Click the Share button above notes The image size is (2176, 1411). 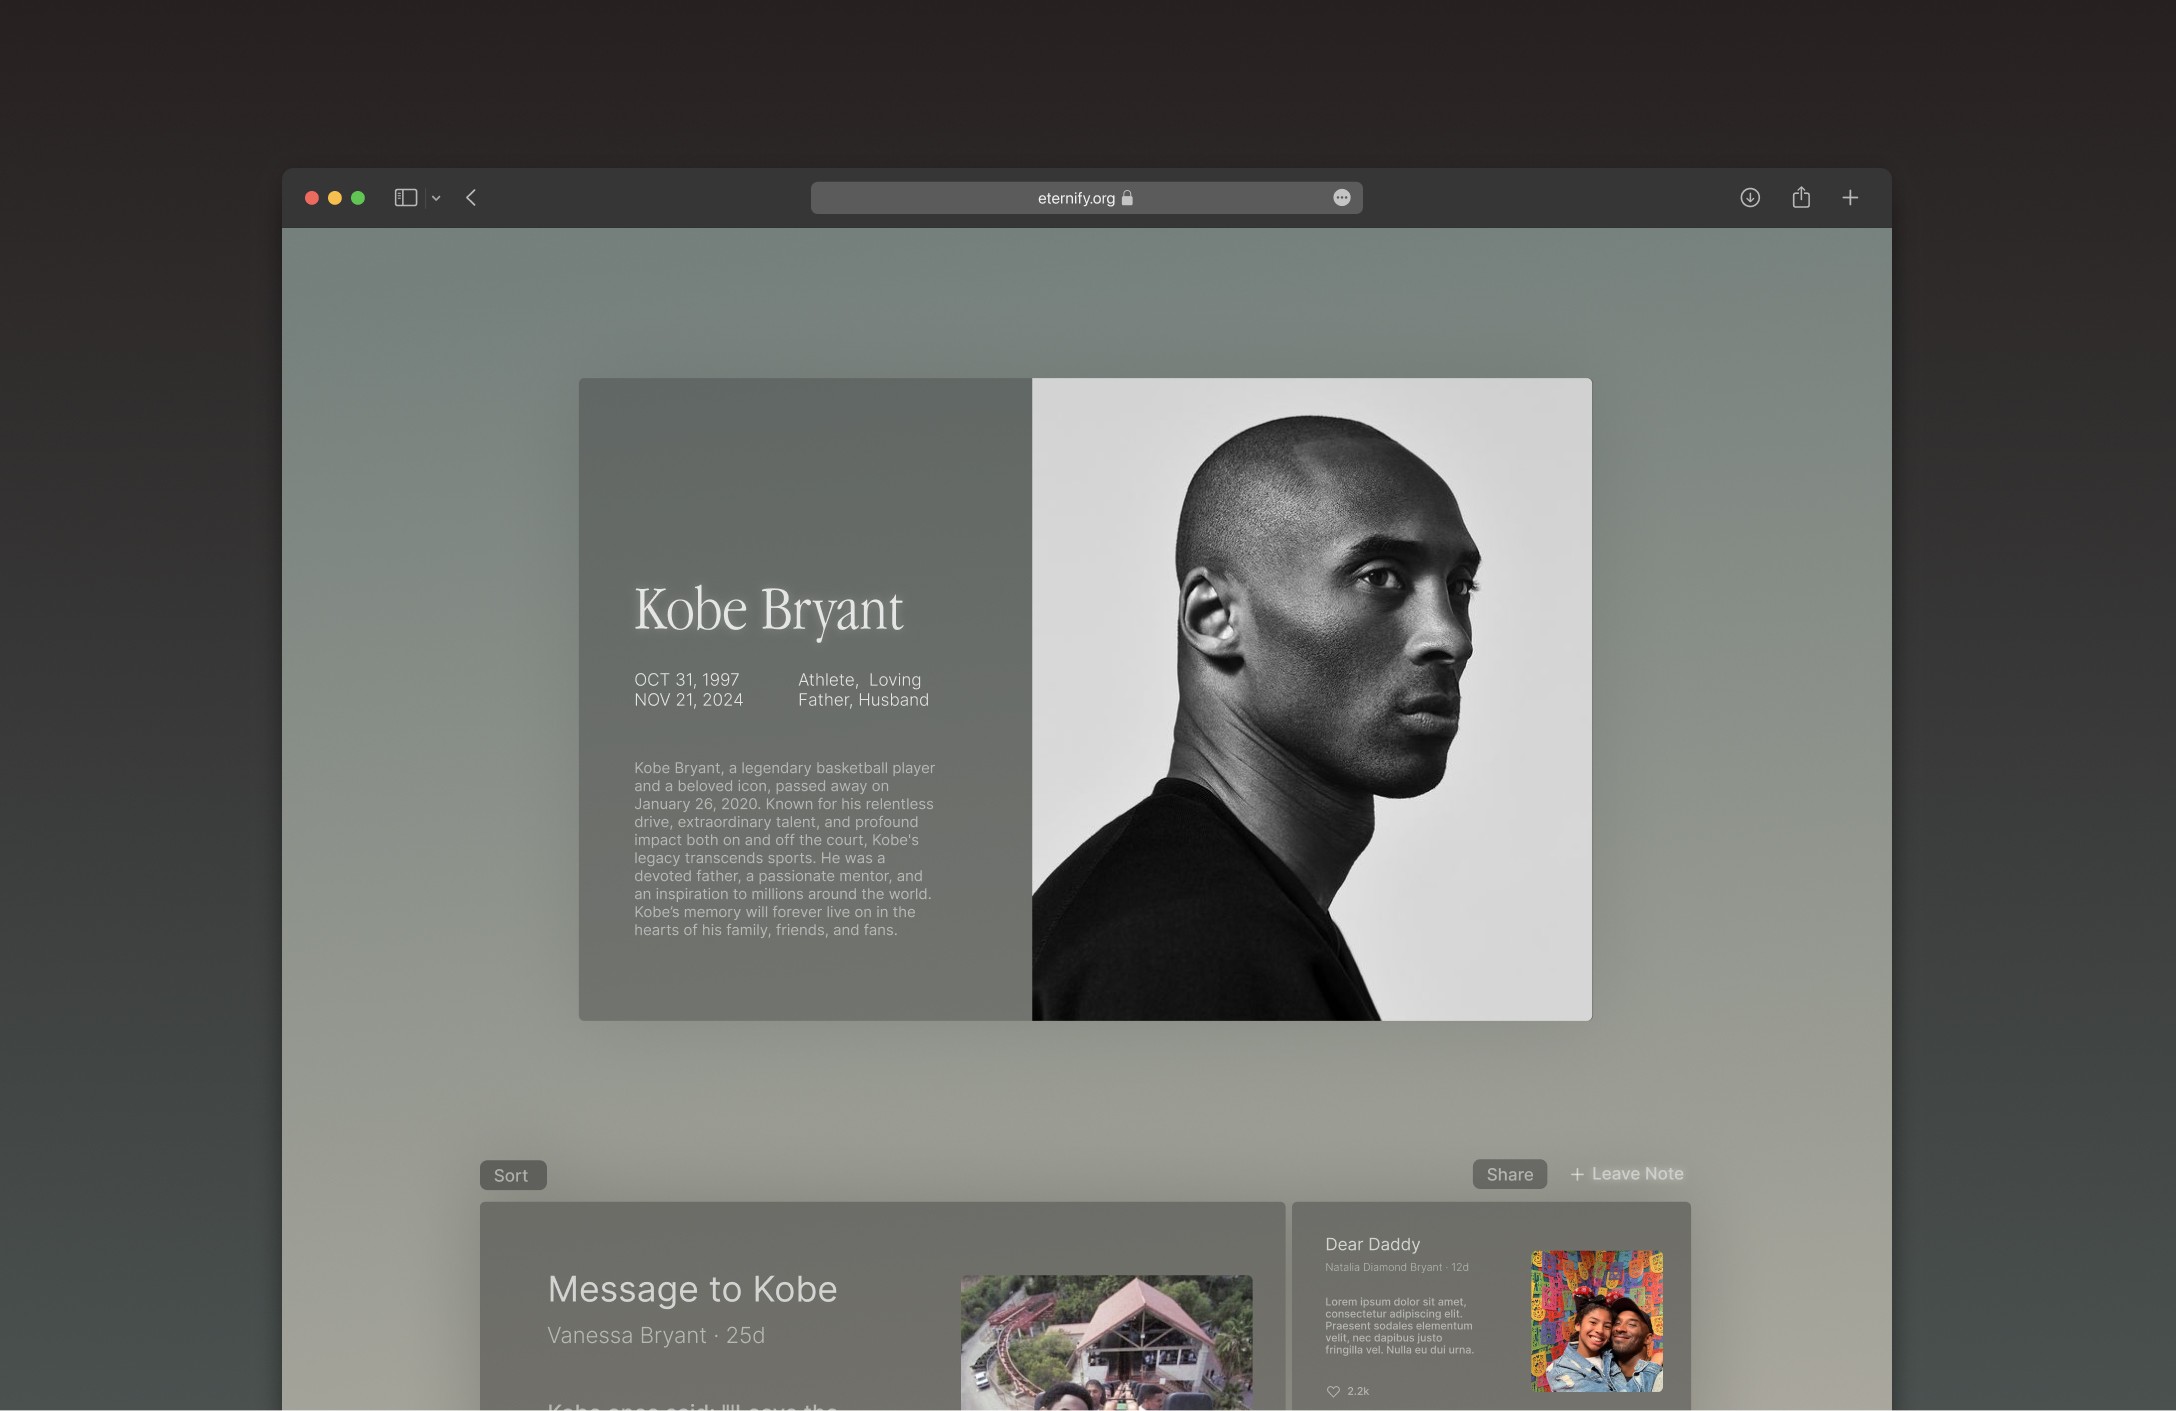pyautogui.click(x=1509, y=1174)
